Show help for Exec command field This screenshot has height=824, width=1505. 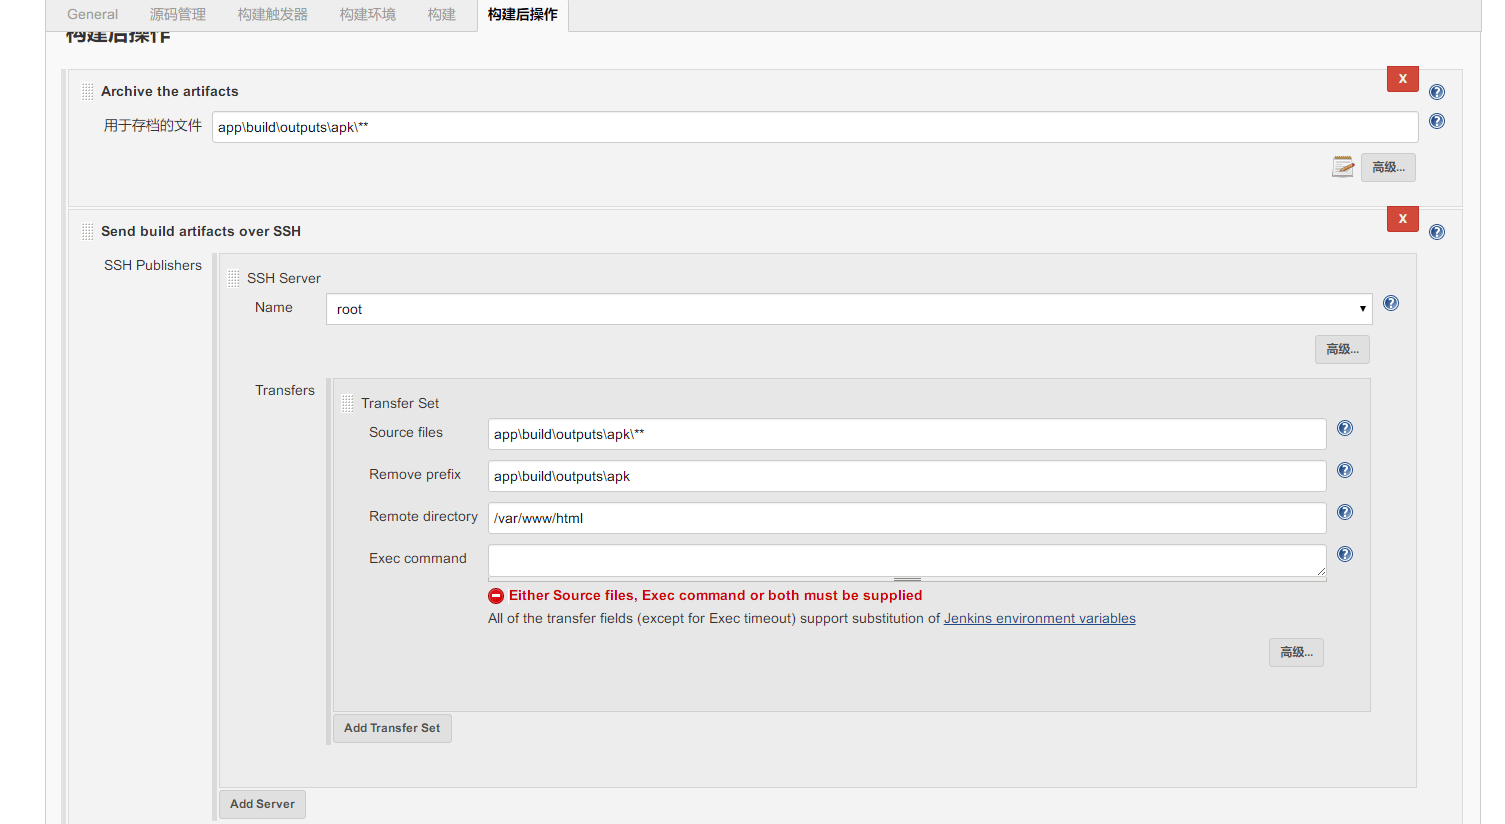(1345, 554)
